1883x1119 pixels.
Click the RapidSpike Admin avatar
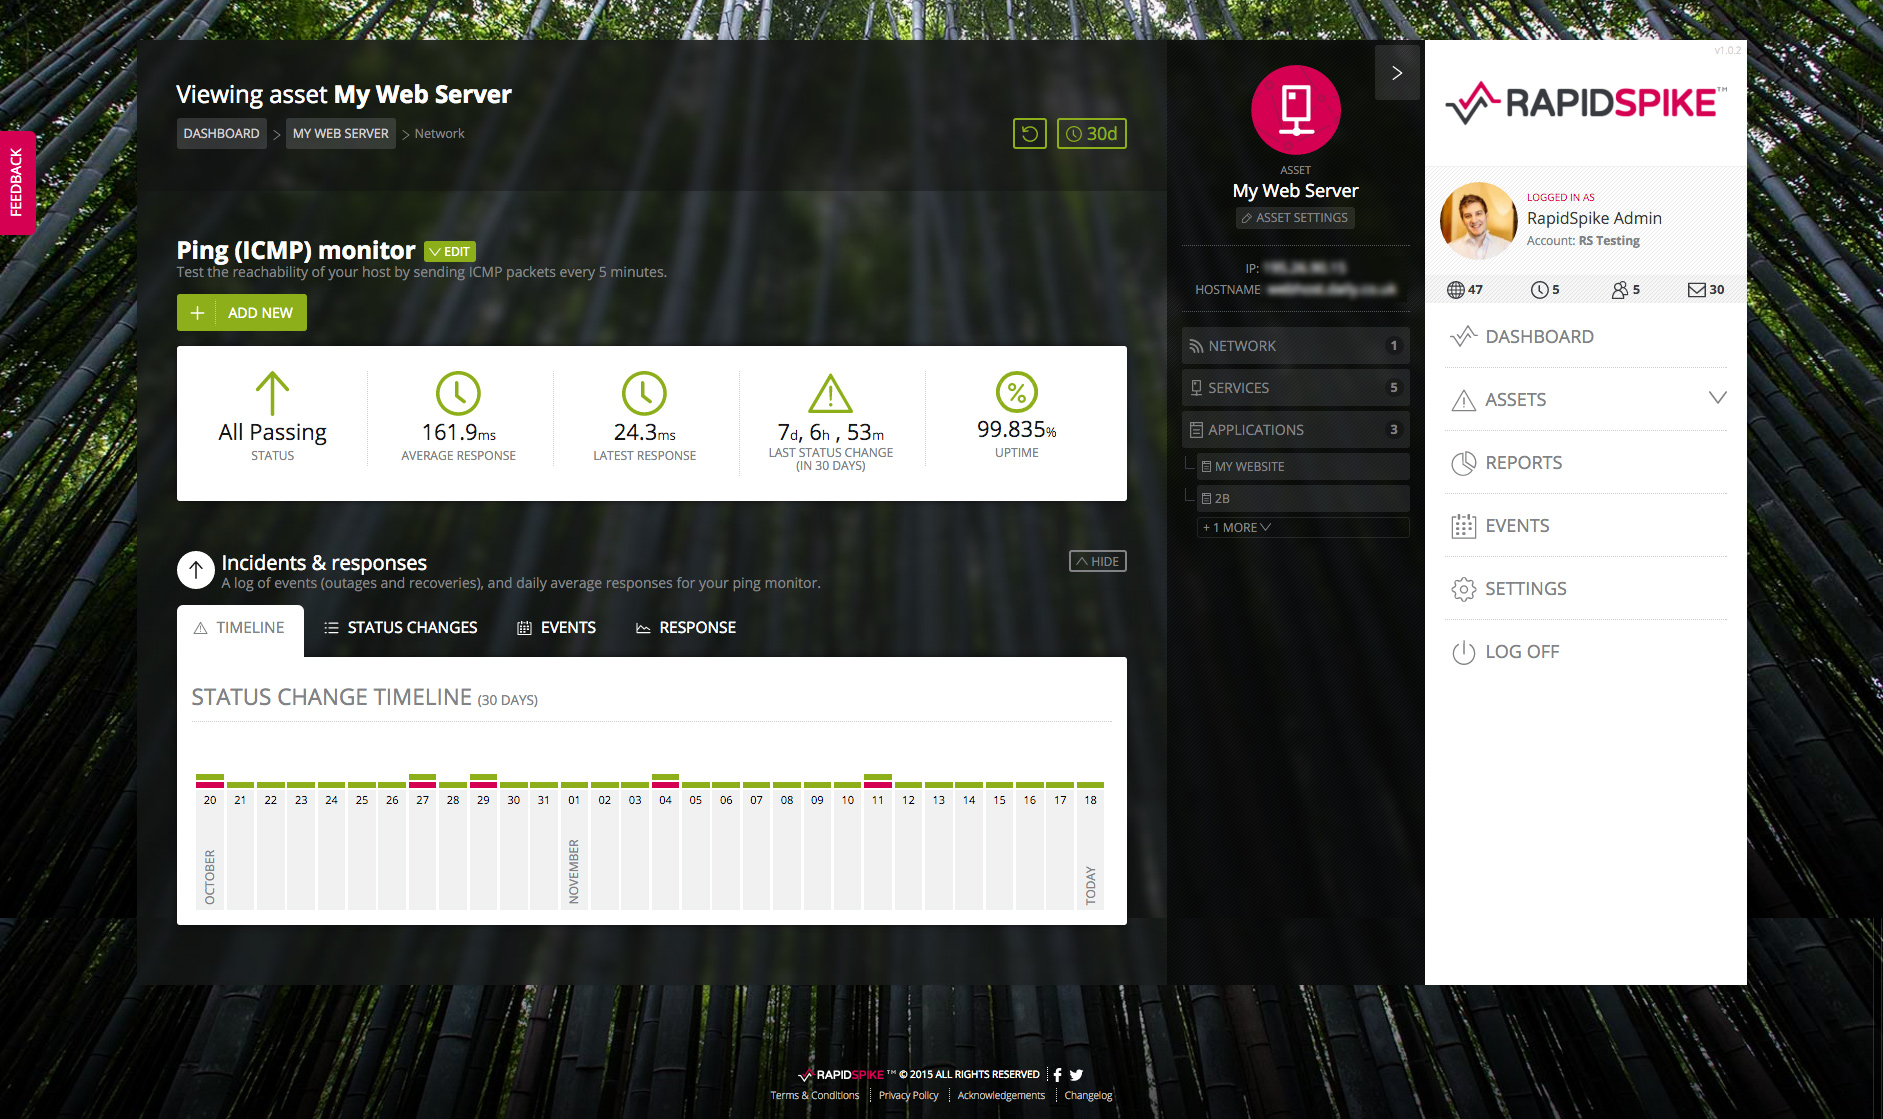tap(1478, 221)
